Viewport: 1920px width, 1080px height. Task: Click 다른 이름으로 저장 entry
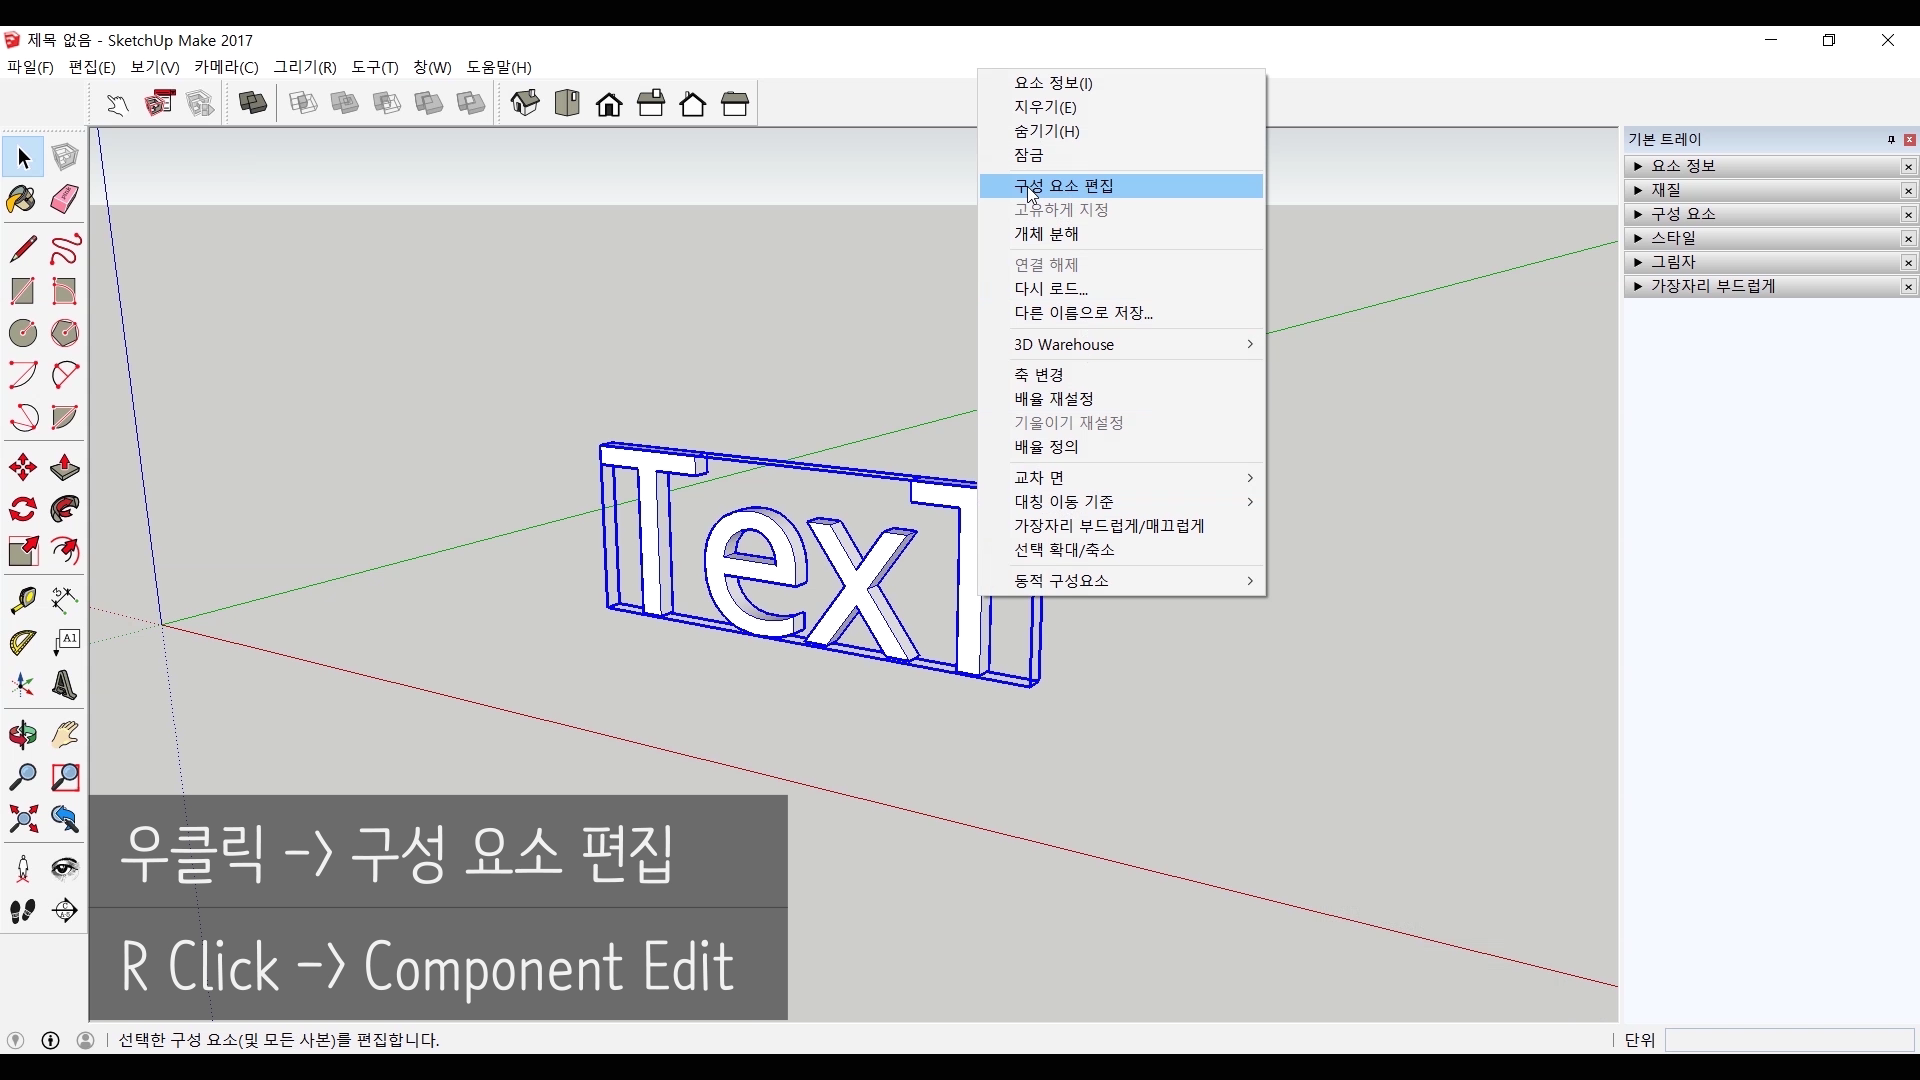click(1083, 313)
